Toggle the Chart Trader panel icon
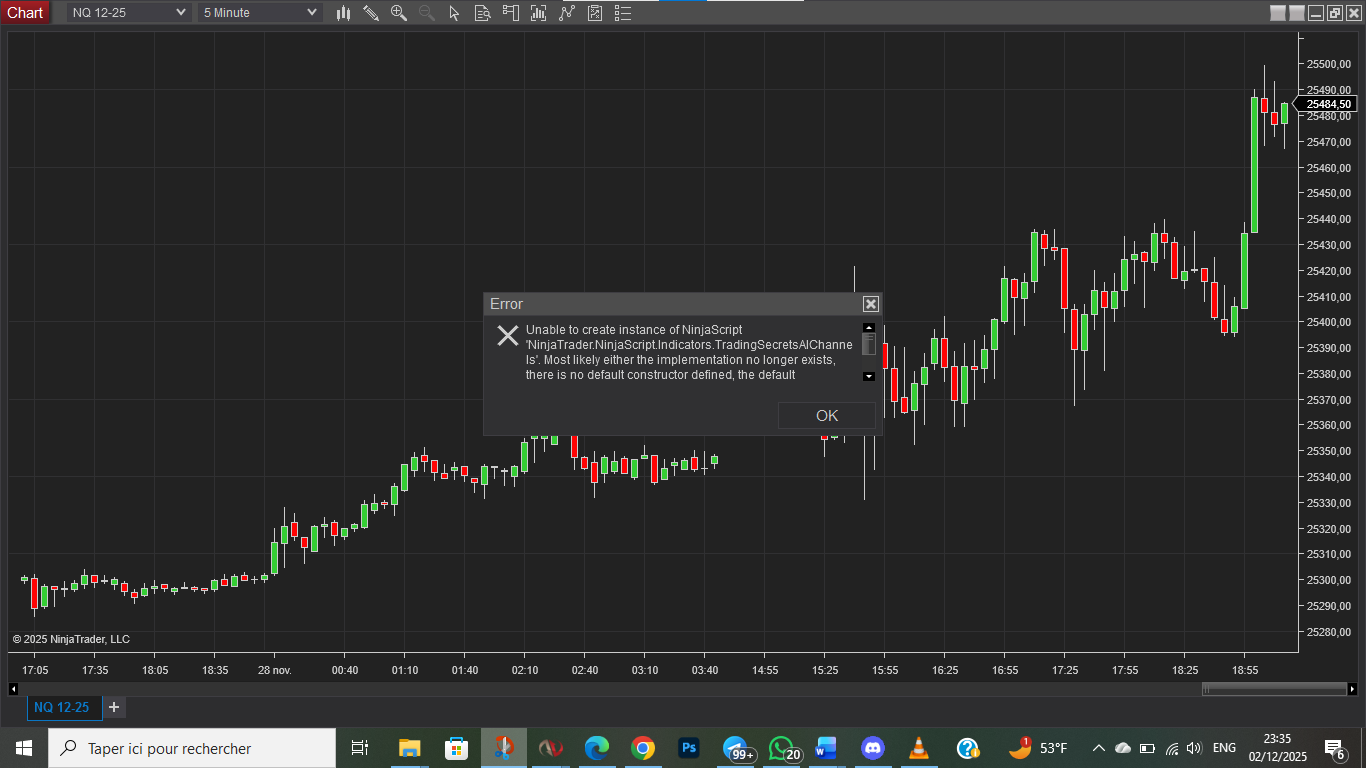1366x768 pixels. [511, 13]
